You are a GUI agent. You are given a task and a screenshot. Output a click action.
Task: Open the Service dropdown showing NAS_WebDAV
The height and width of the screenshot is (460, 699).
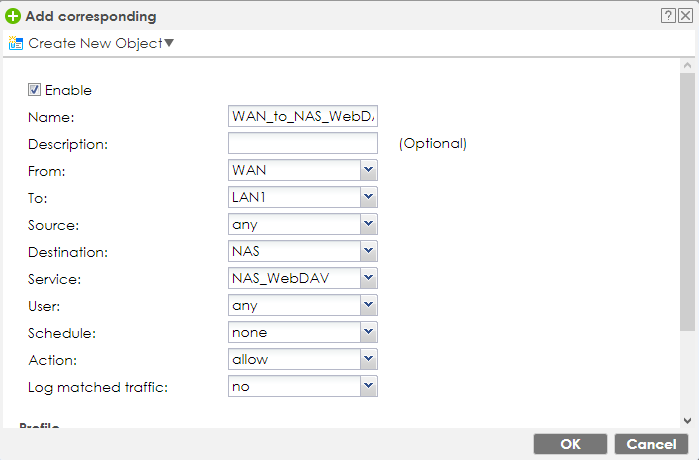point(368,279)
